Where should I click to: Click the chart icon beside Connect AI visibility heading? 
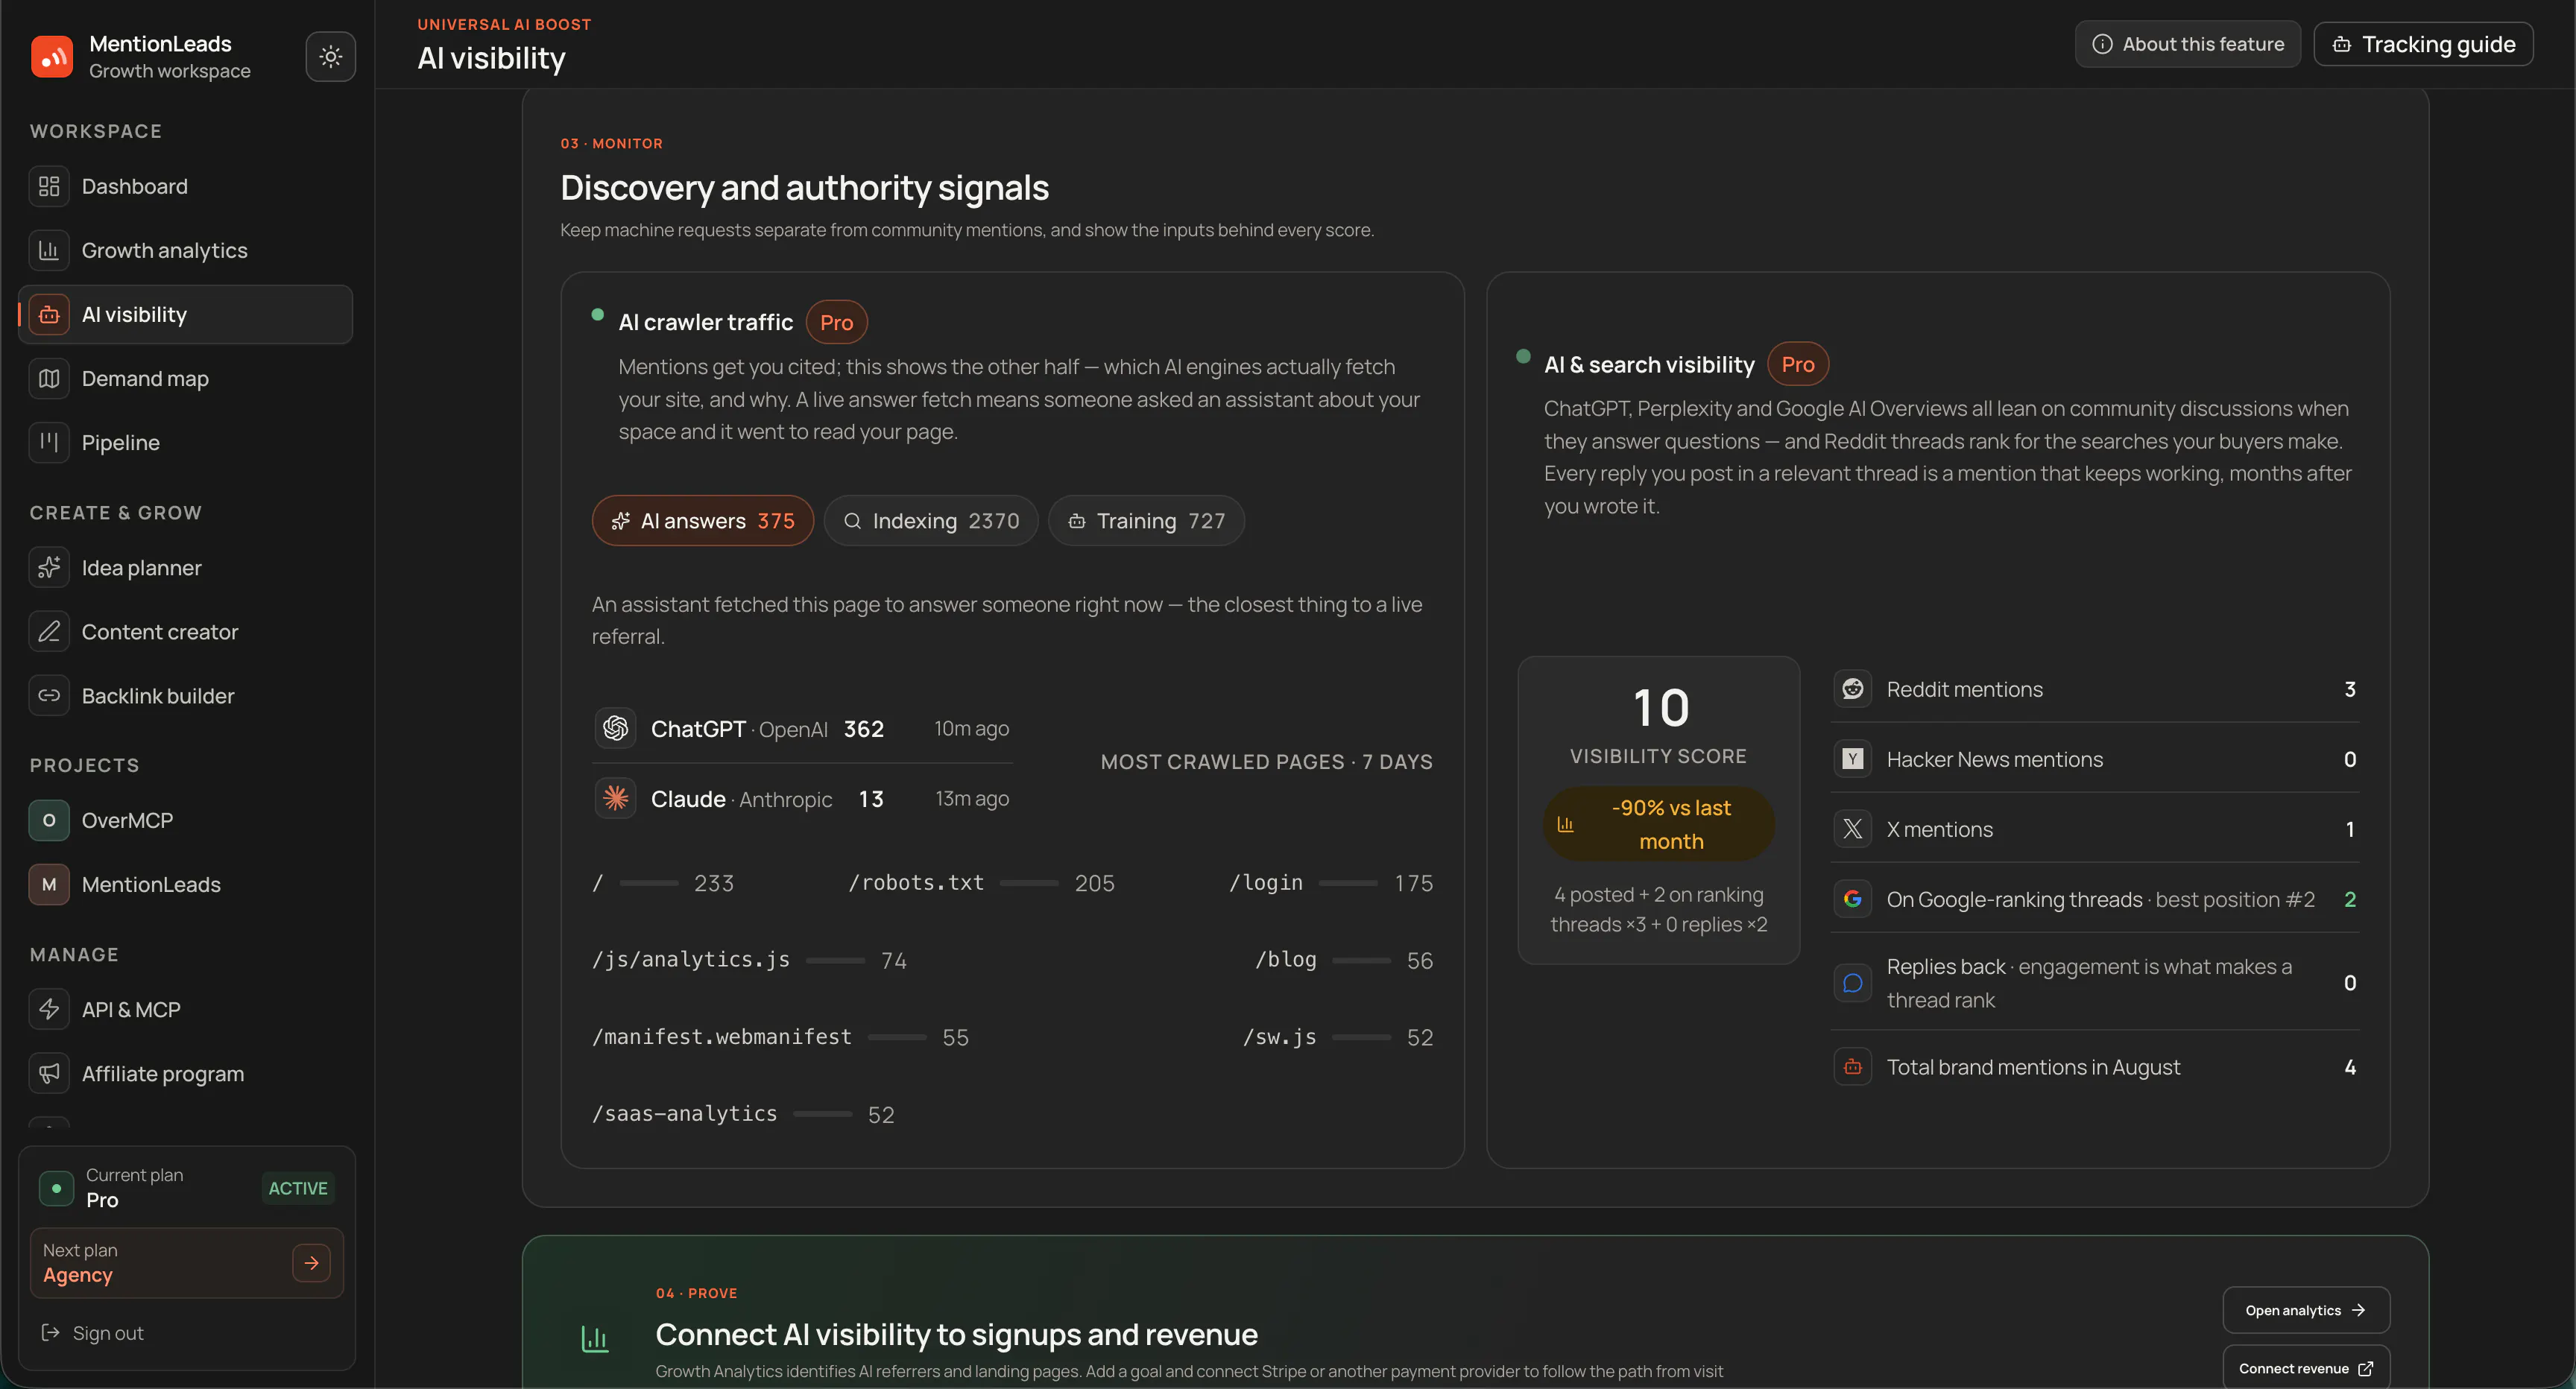(x=595, y=1338)
